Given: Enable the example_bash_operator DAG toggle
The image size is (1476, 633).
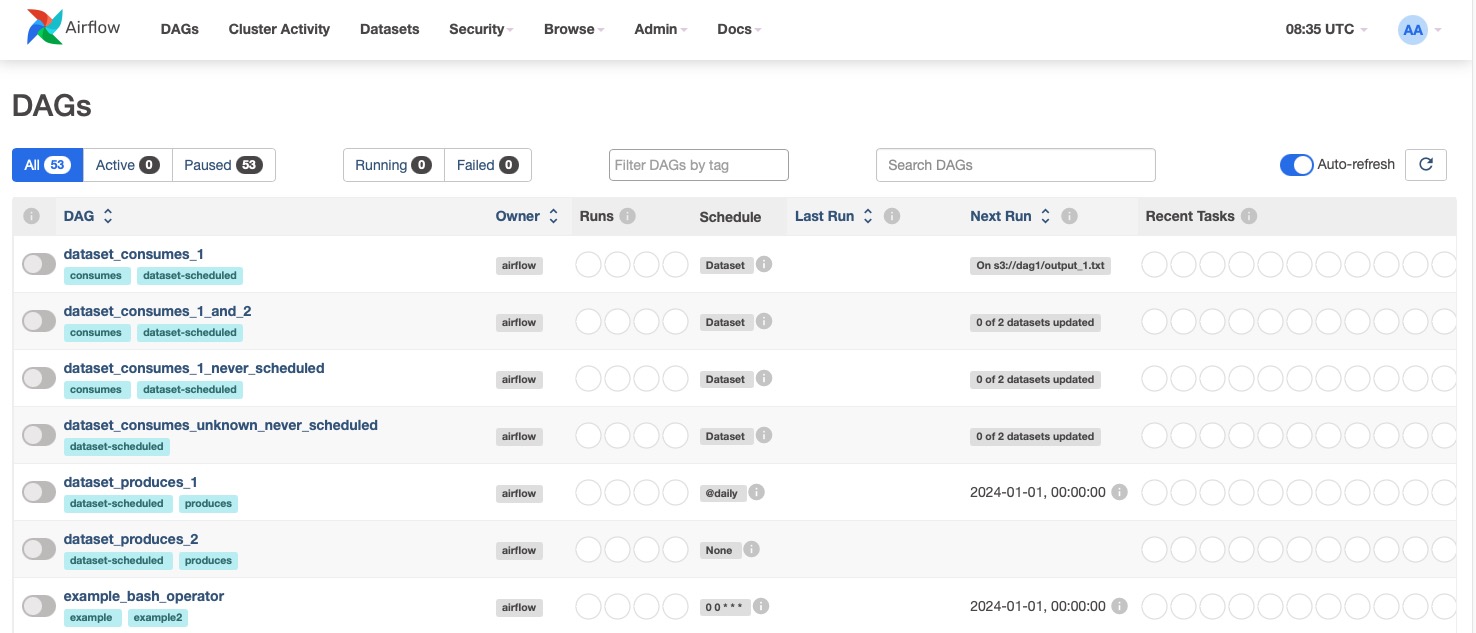Looking at the screenshot, I should click(x=39, y=606).
